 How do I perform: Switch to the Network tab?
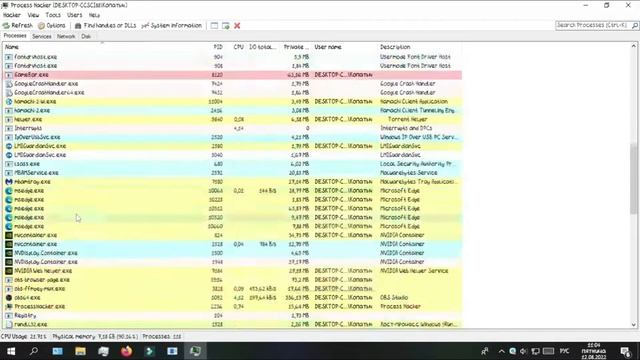[66, 36]
